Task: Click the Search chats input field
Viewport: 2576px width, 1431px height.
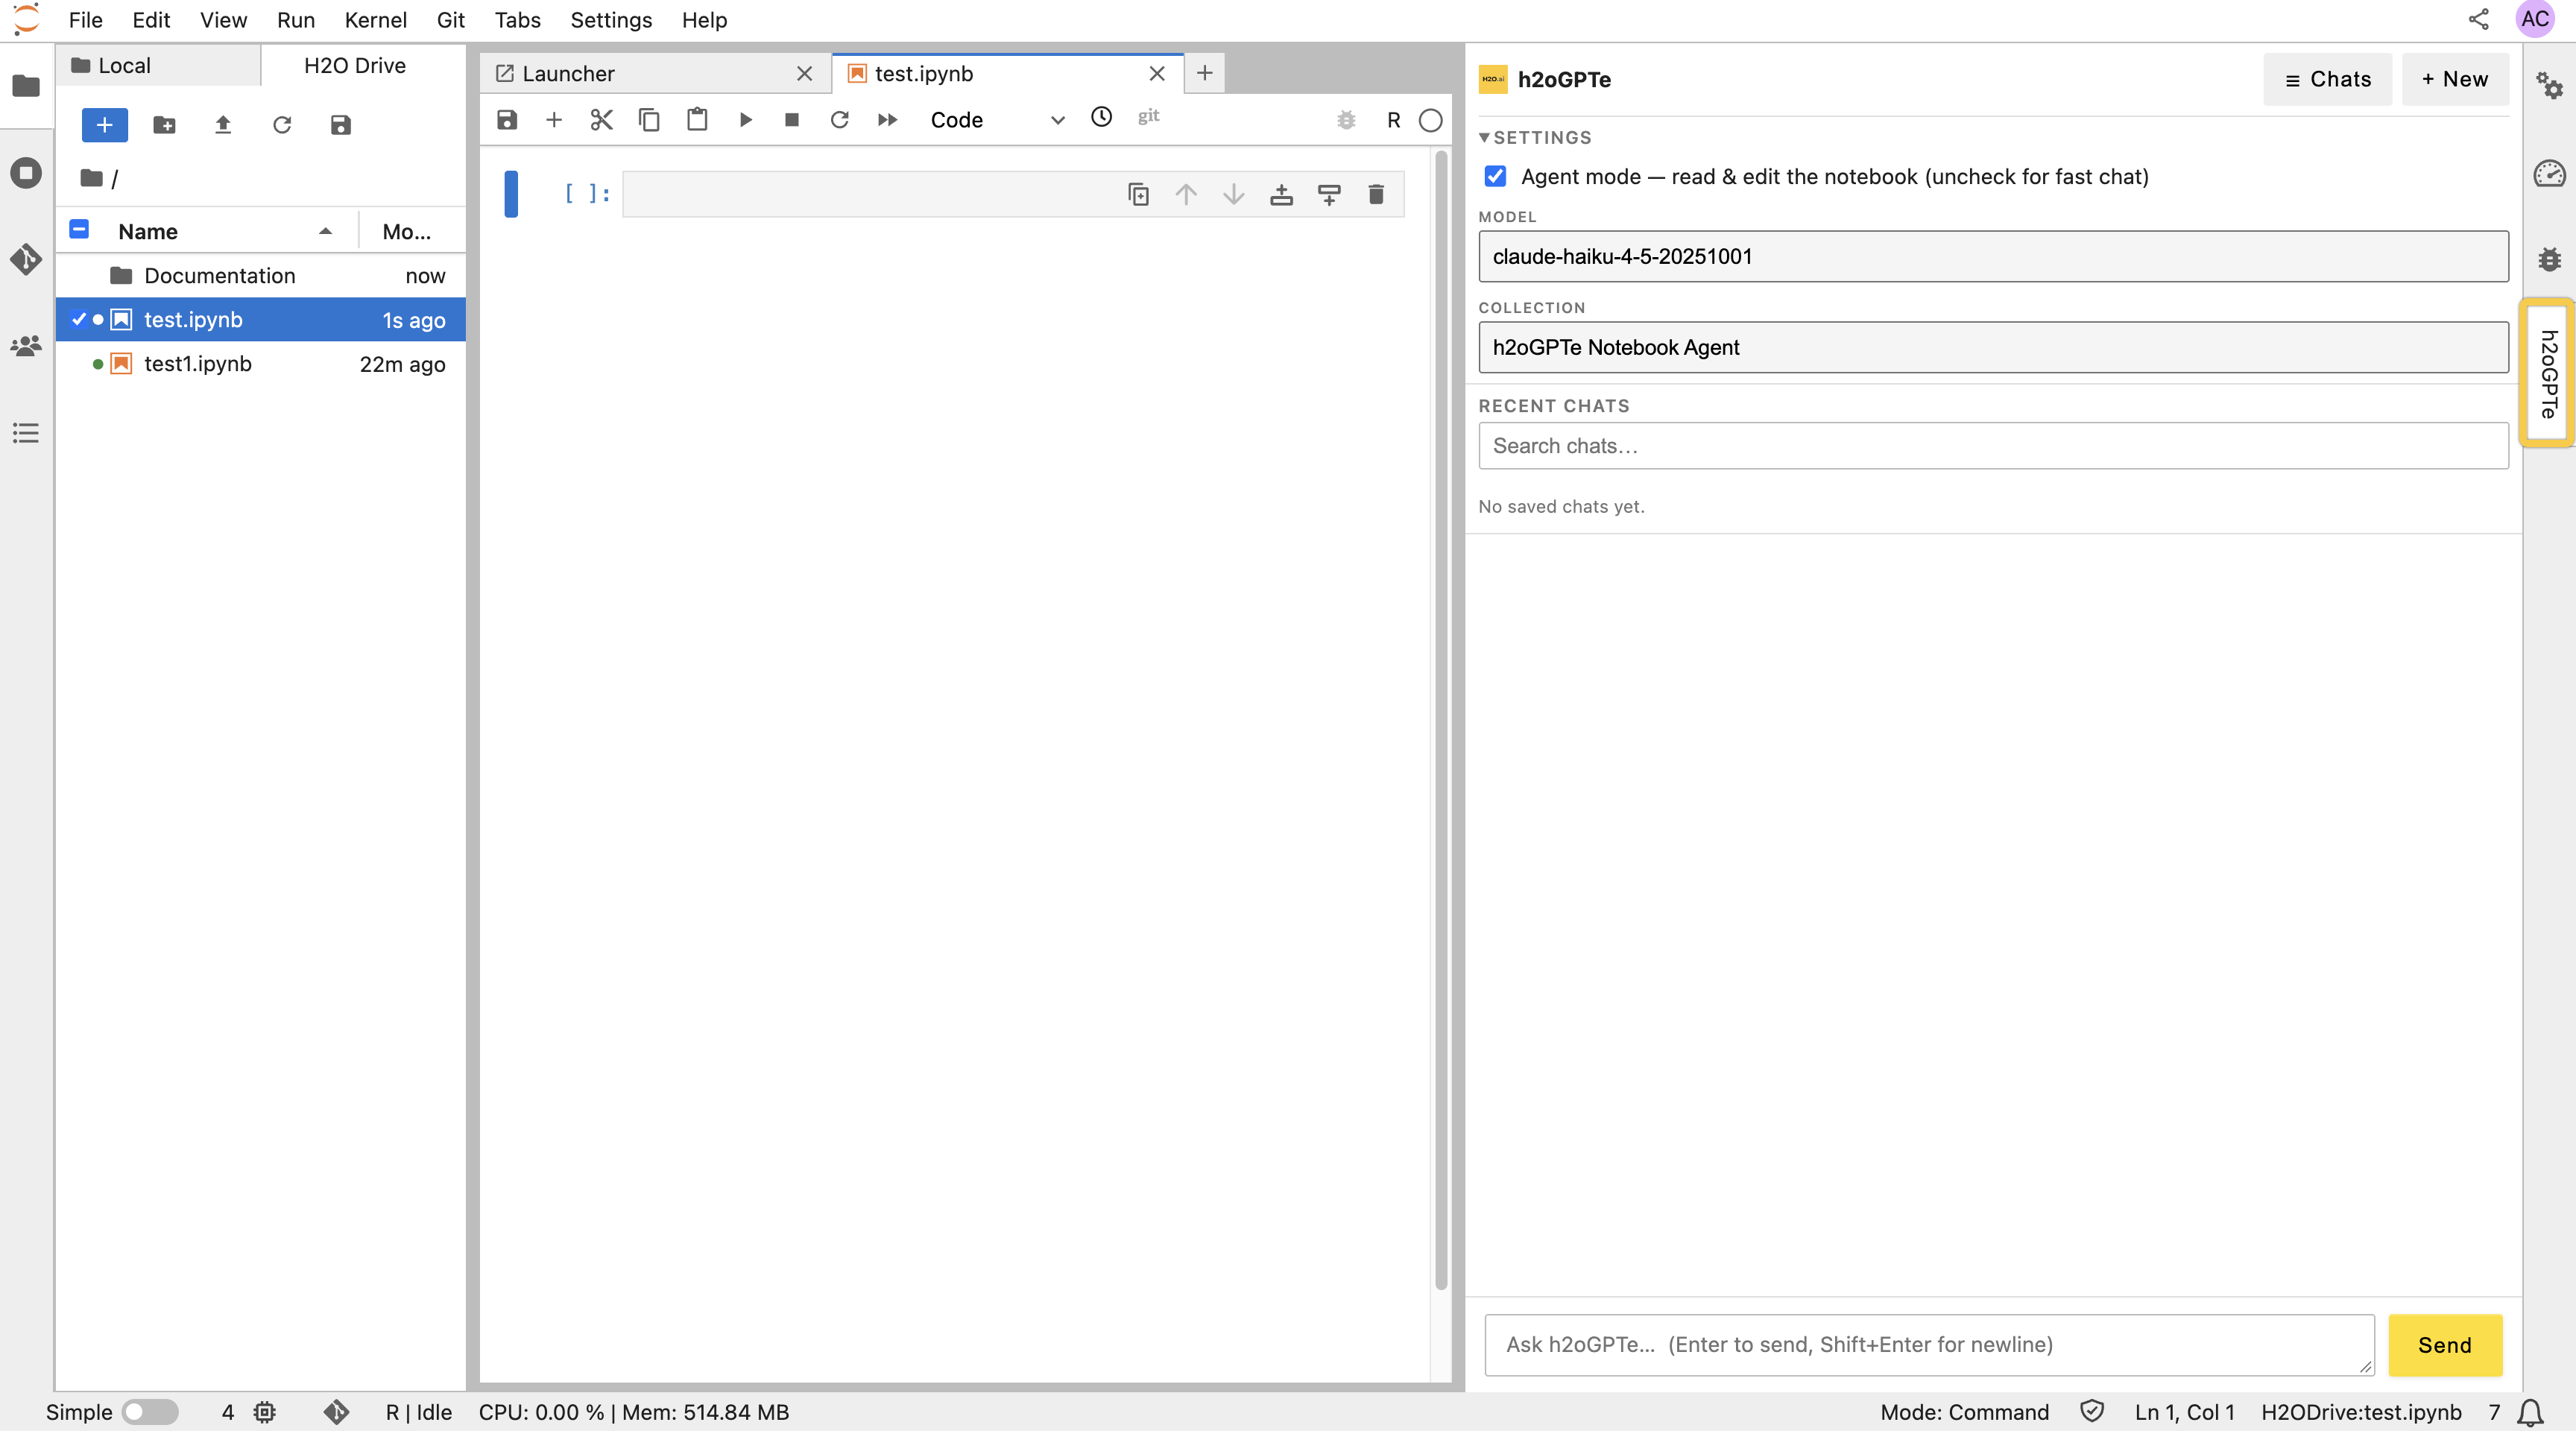Action: click(x=1993, y=446)
